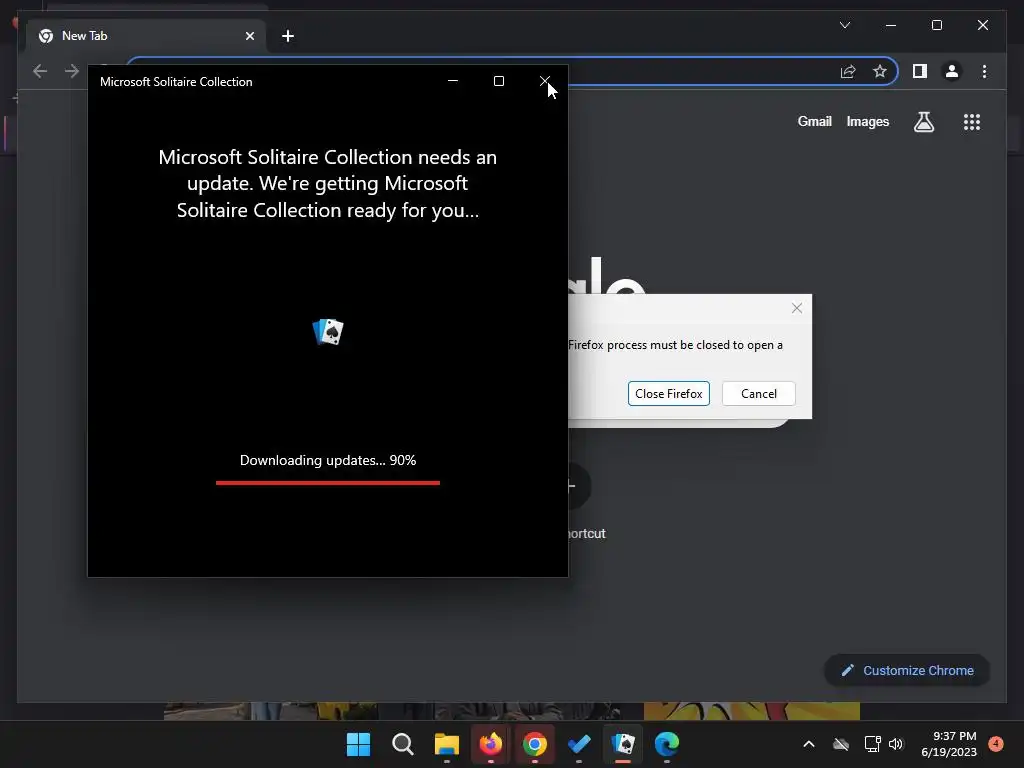Screen dimensions: 1024x768
Task: Select the New Tab tab
Action: (x=146, y=36)
